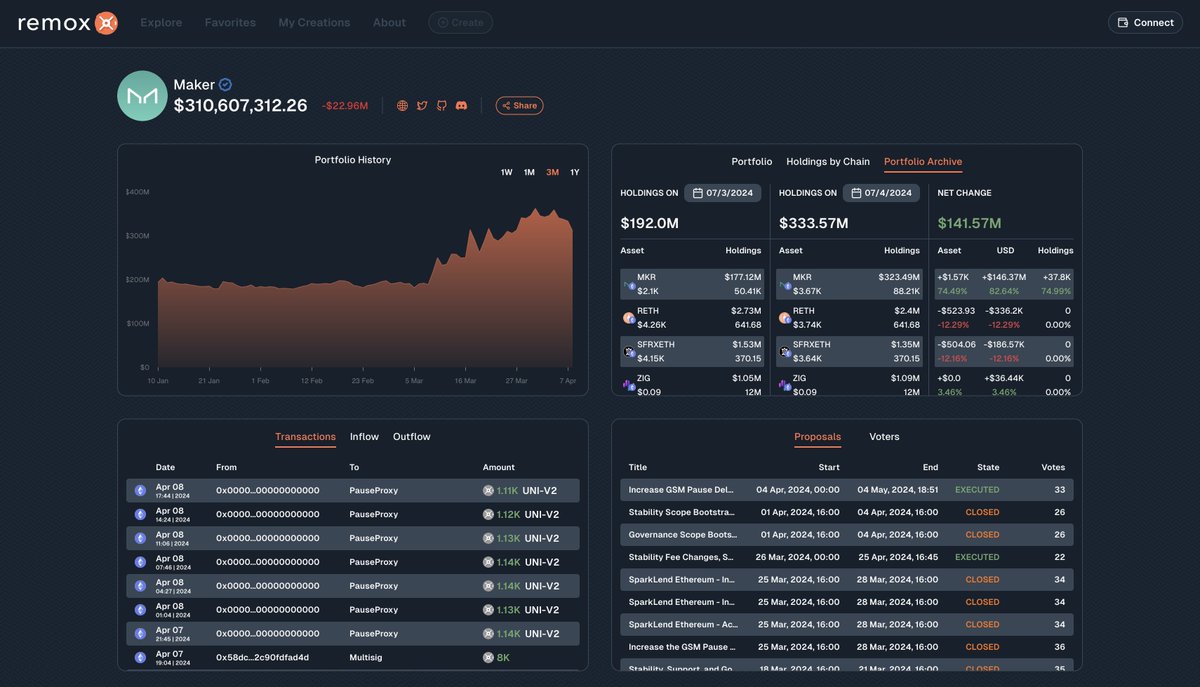Click the RETH asset icon for 07/3/2024
Viewport: 1200px width, 687px height.
tap(629, 318)
